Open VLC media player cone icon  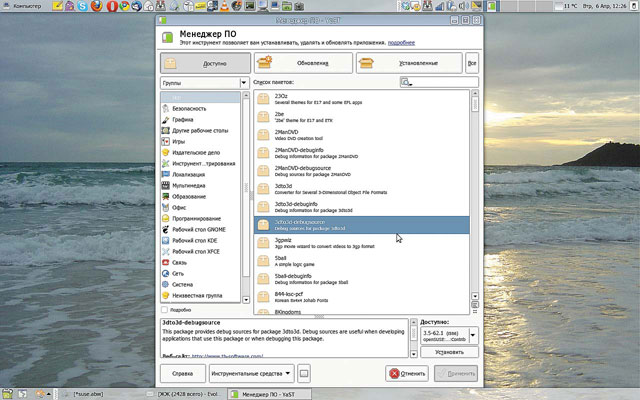point(224,6)
